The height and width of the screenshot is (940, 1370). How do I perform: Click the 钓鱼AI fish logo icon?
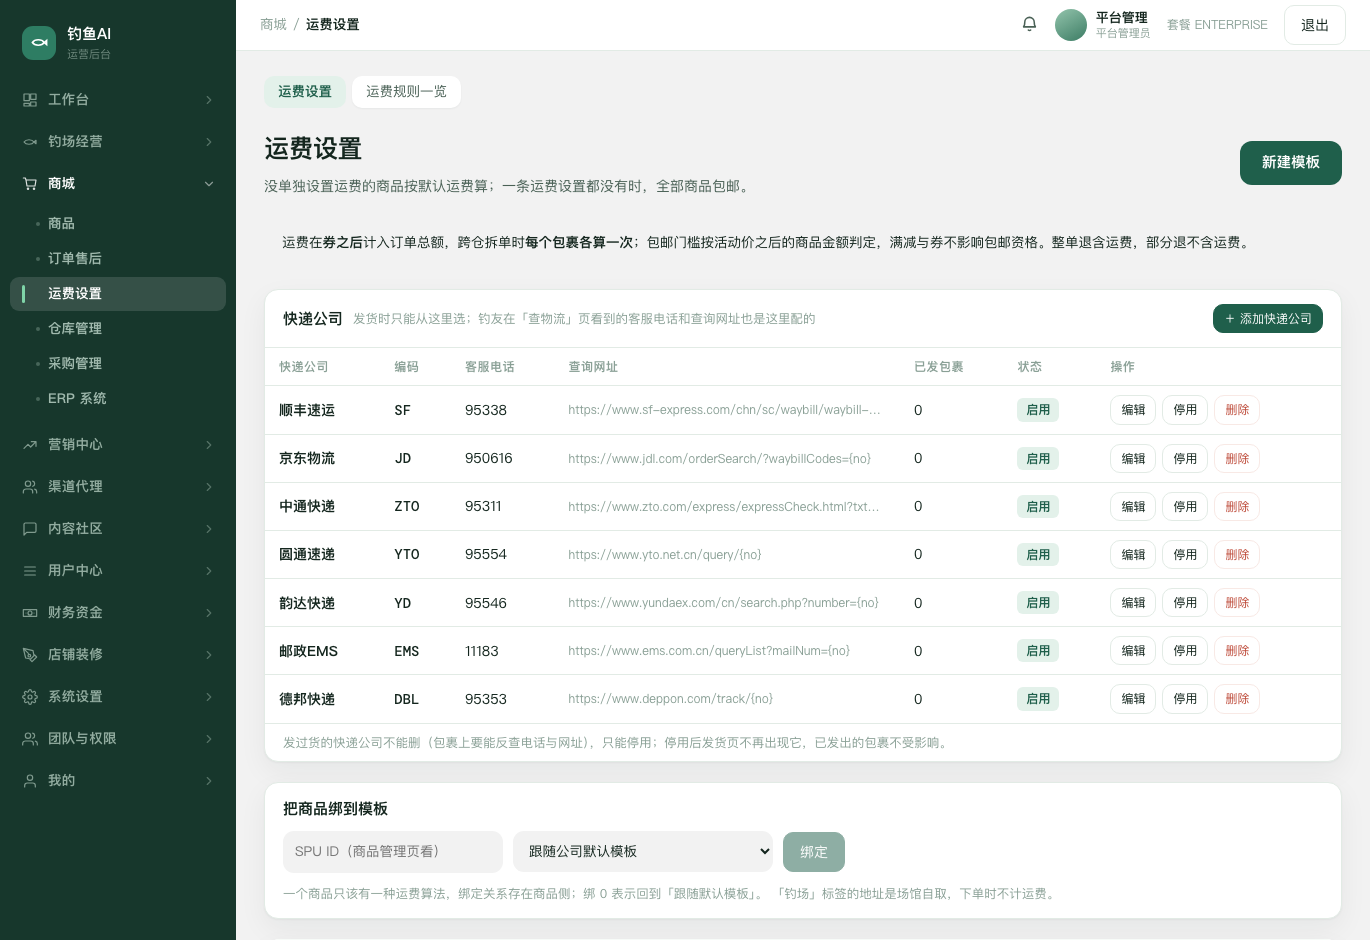pos(39,42)
